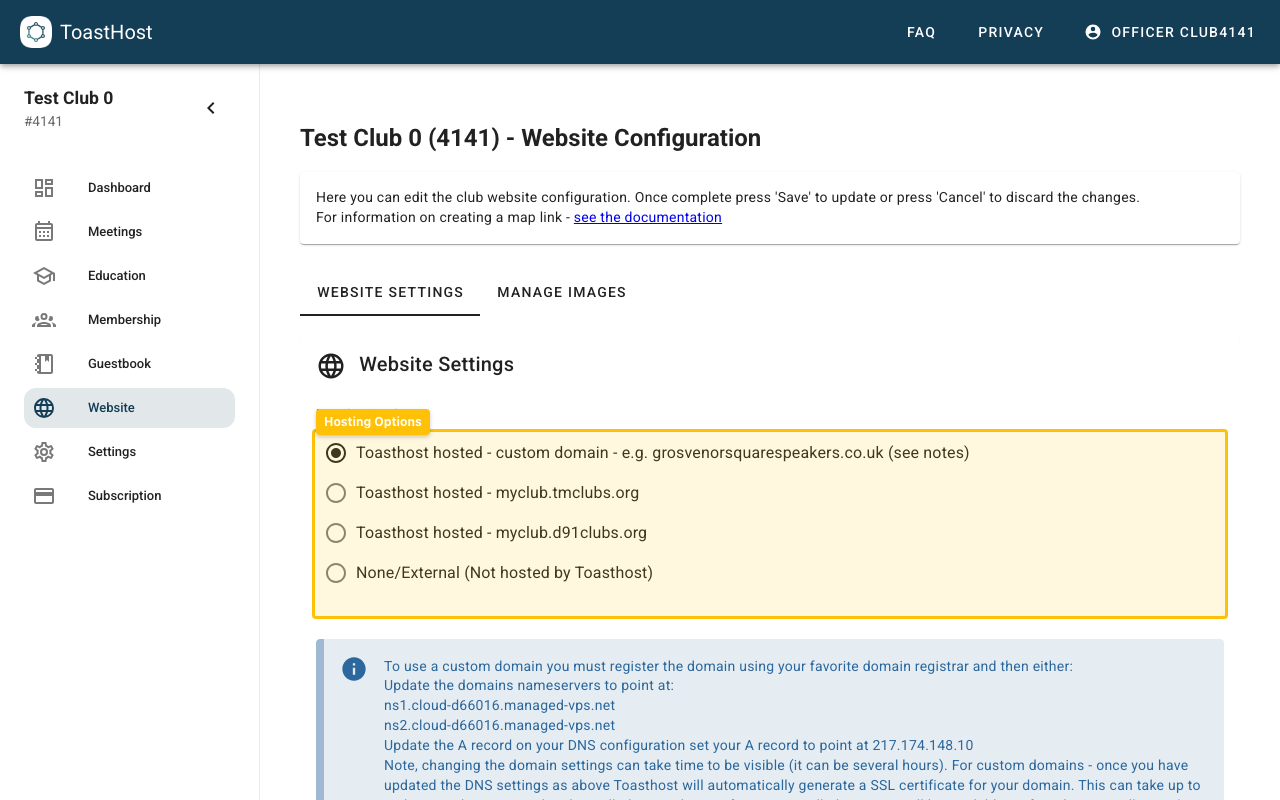The height and width of the screenshot is (800, 1280).
Task: Collapse the sidebar with the chevron arrow
Action: 211,108
